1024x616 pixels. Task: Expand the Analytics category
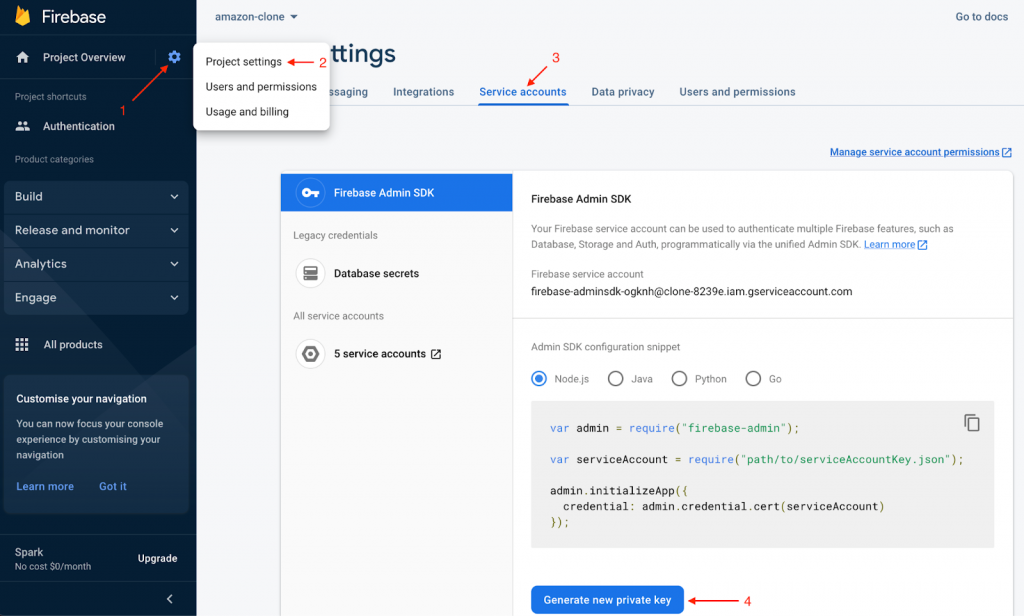[96, 264]
